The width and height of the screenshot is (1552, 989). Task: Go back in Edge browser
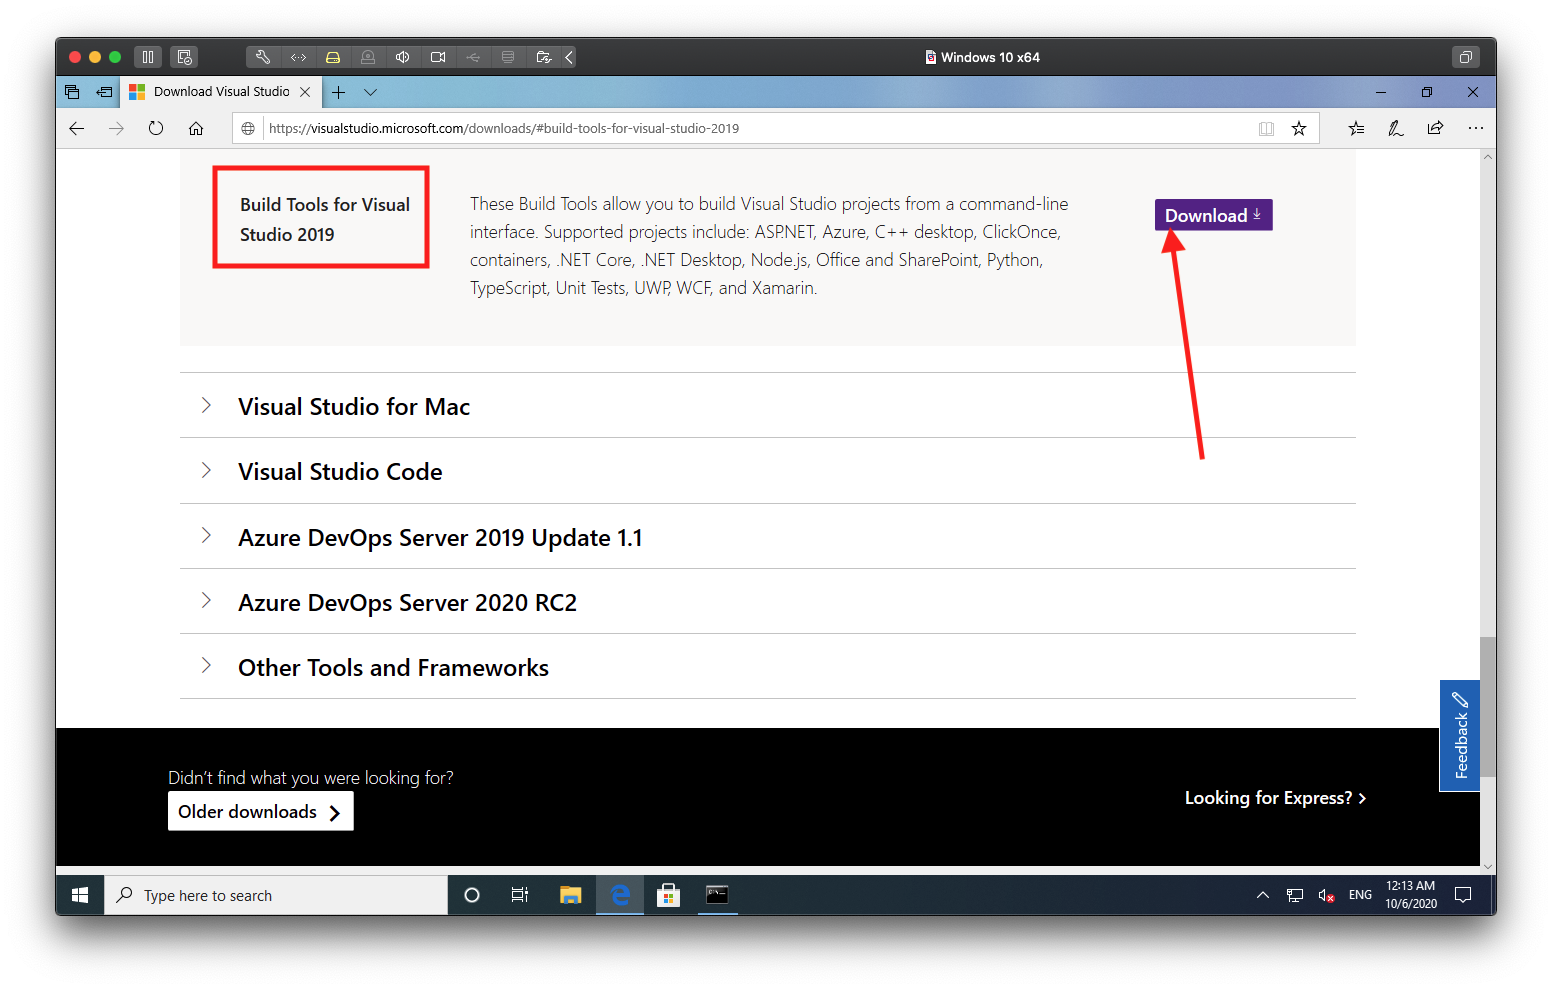pyautogui.click(x=77, y=128)
